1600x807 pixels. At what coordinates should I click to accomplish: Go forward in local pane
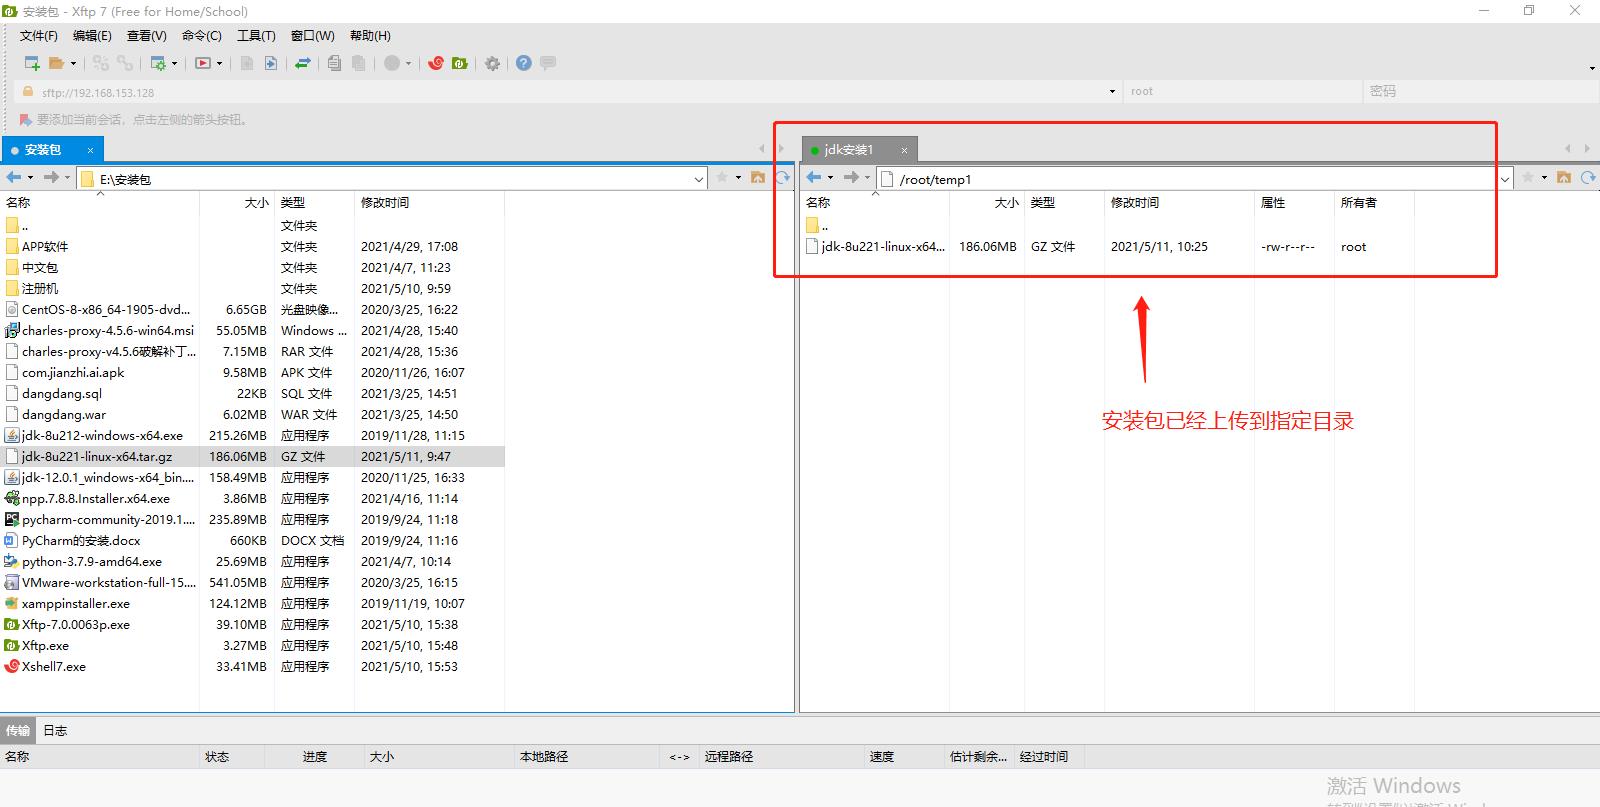[51, 178]
